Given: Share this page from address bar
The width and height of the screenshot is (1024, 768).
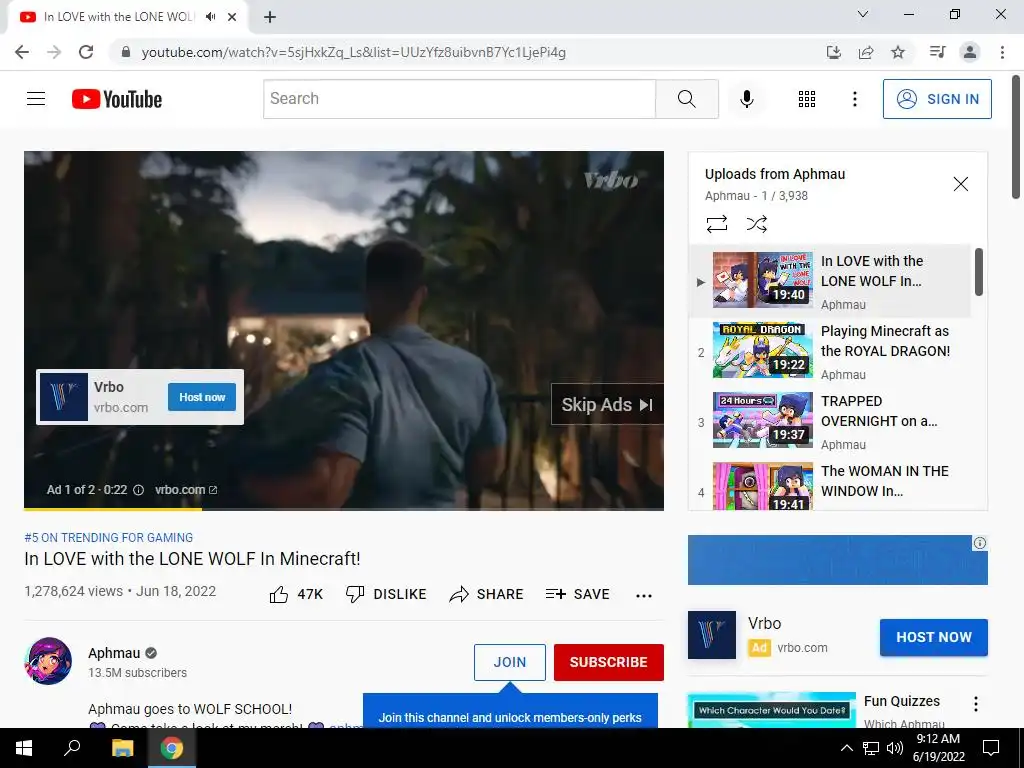Looking at the screenshot, I should pos(866,52).
